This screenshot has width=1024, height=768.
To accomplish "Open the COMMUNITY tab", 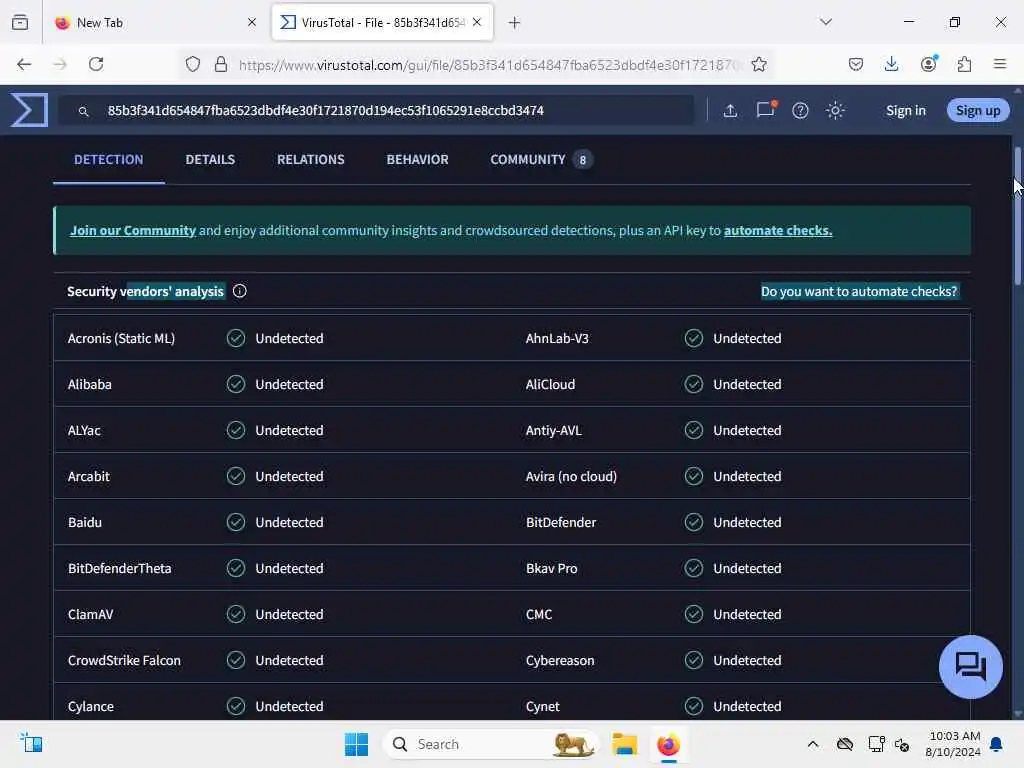I will point(541,159).
